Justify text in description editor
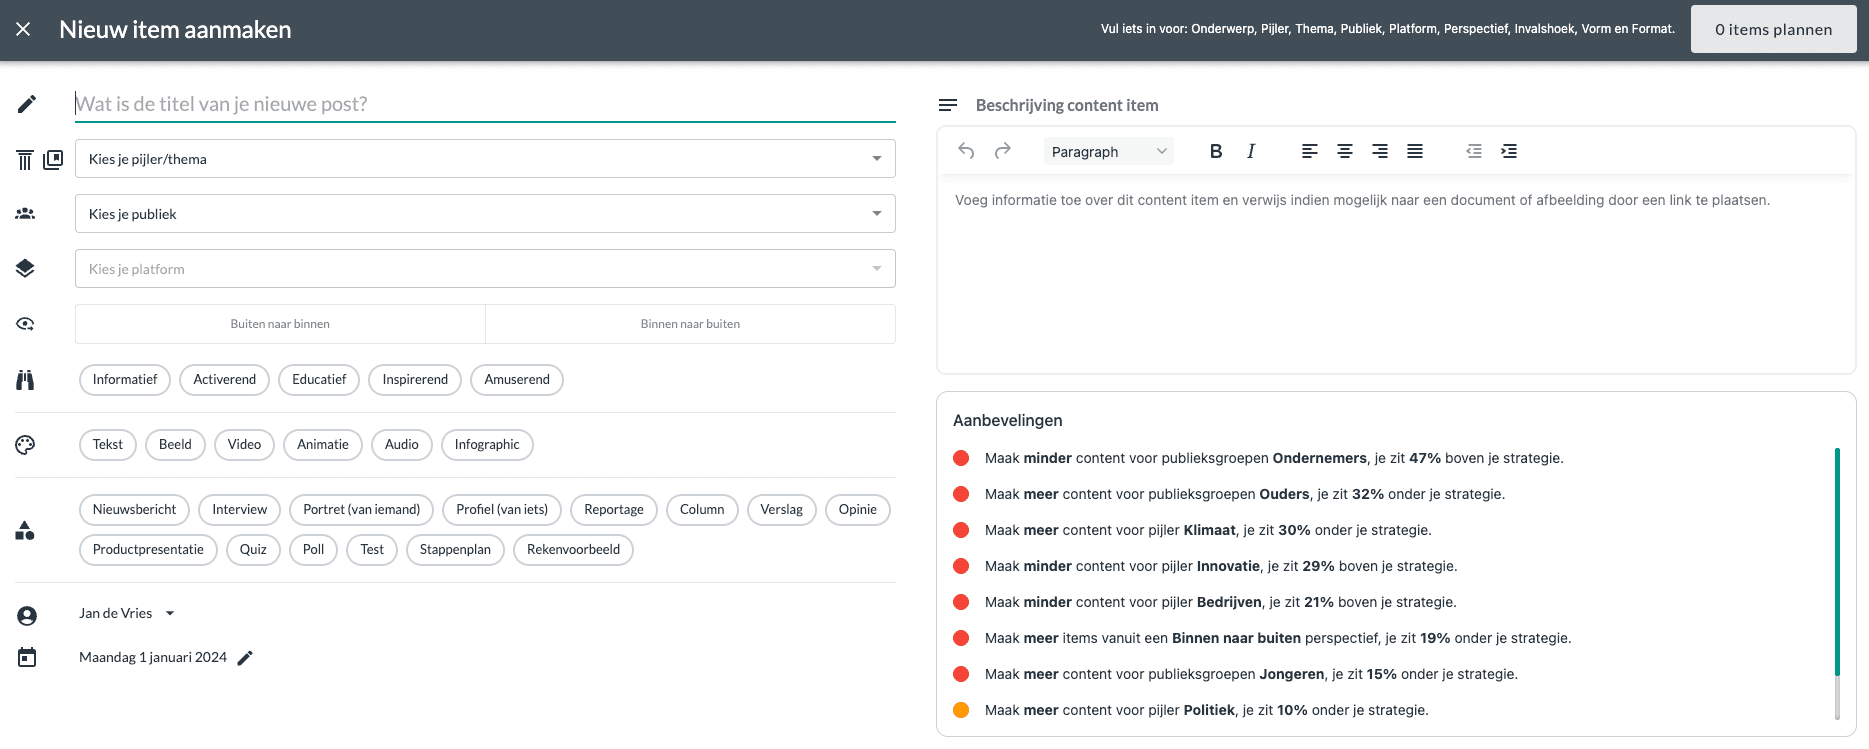Screen dimensions: 1869x749 (1415, 151)
